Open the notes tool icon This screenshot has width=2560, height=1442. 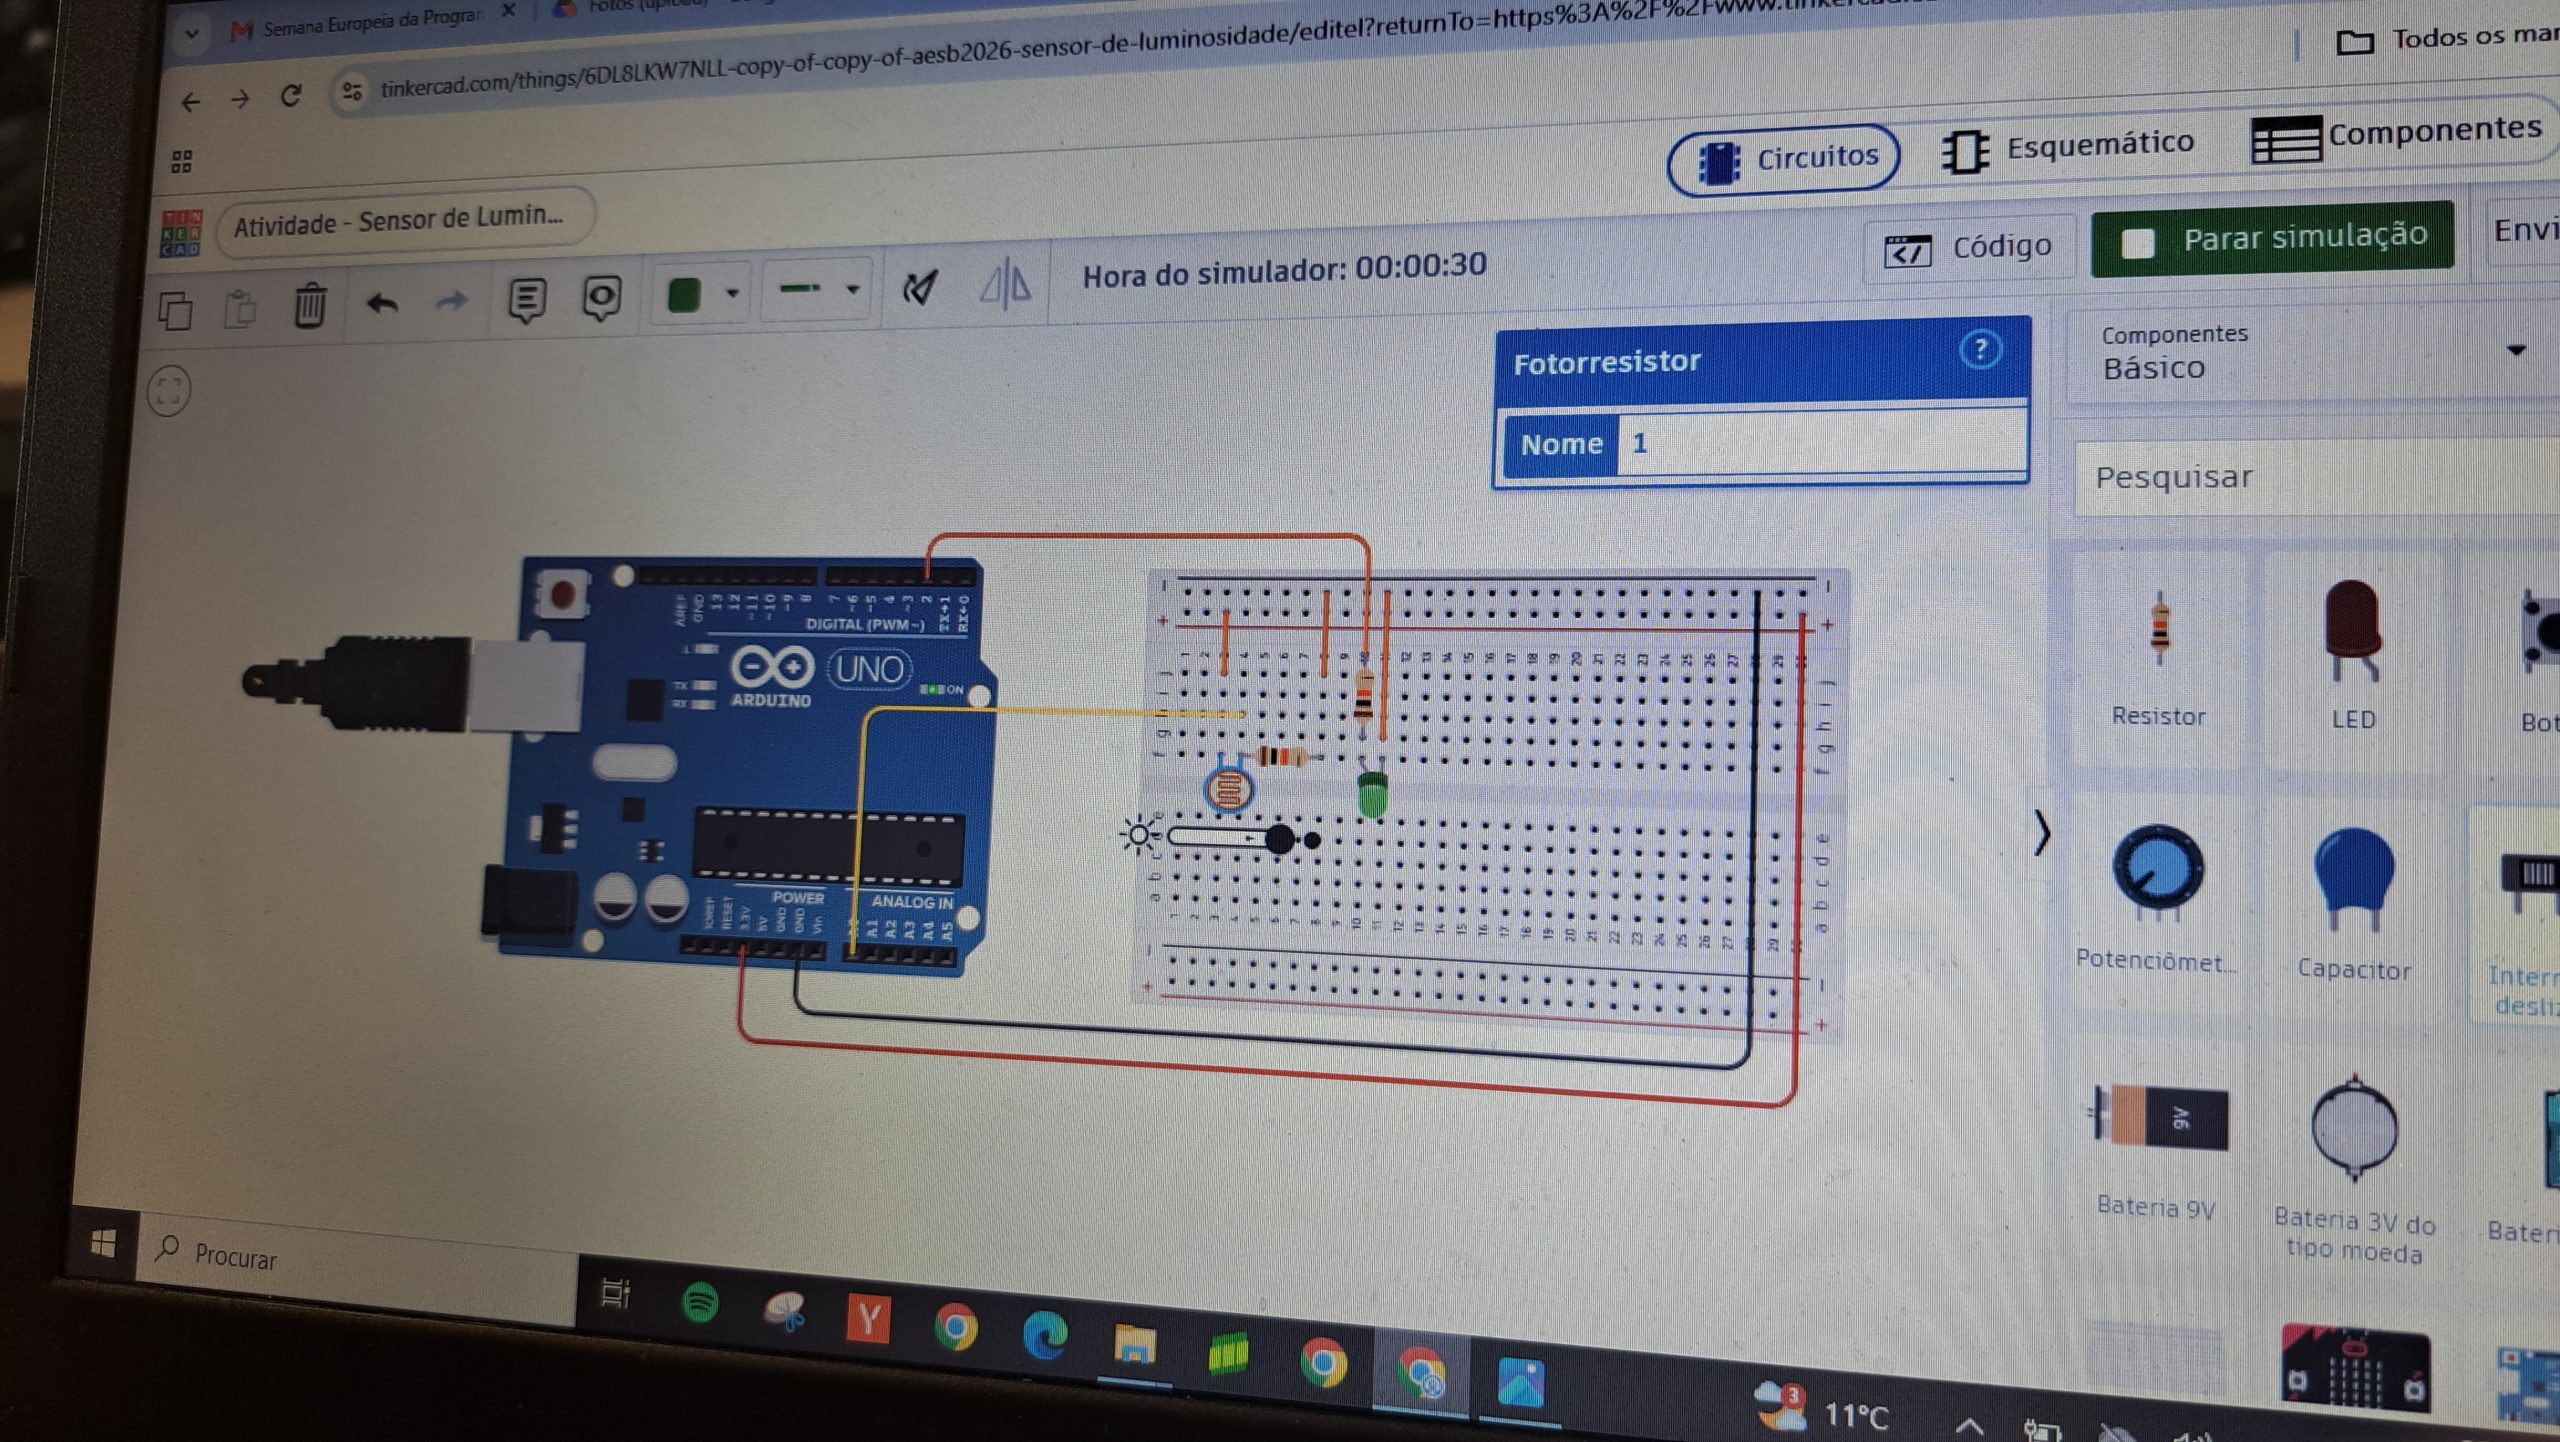527,299
